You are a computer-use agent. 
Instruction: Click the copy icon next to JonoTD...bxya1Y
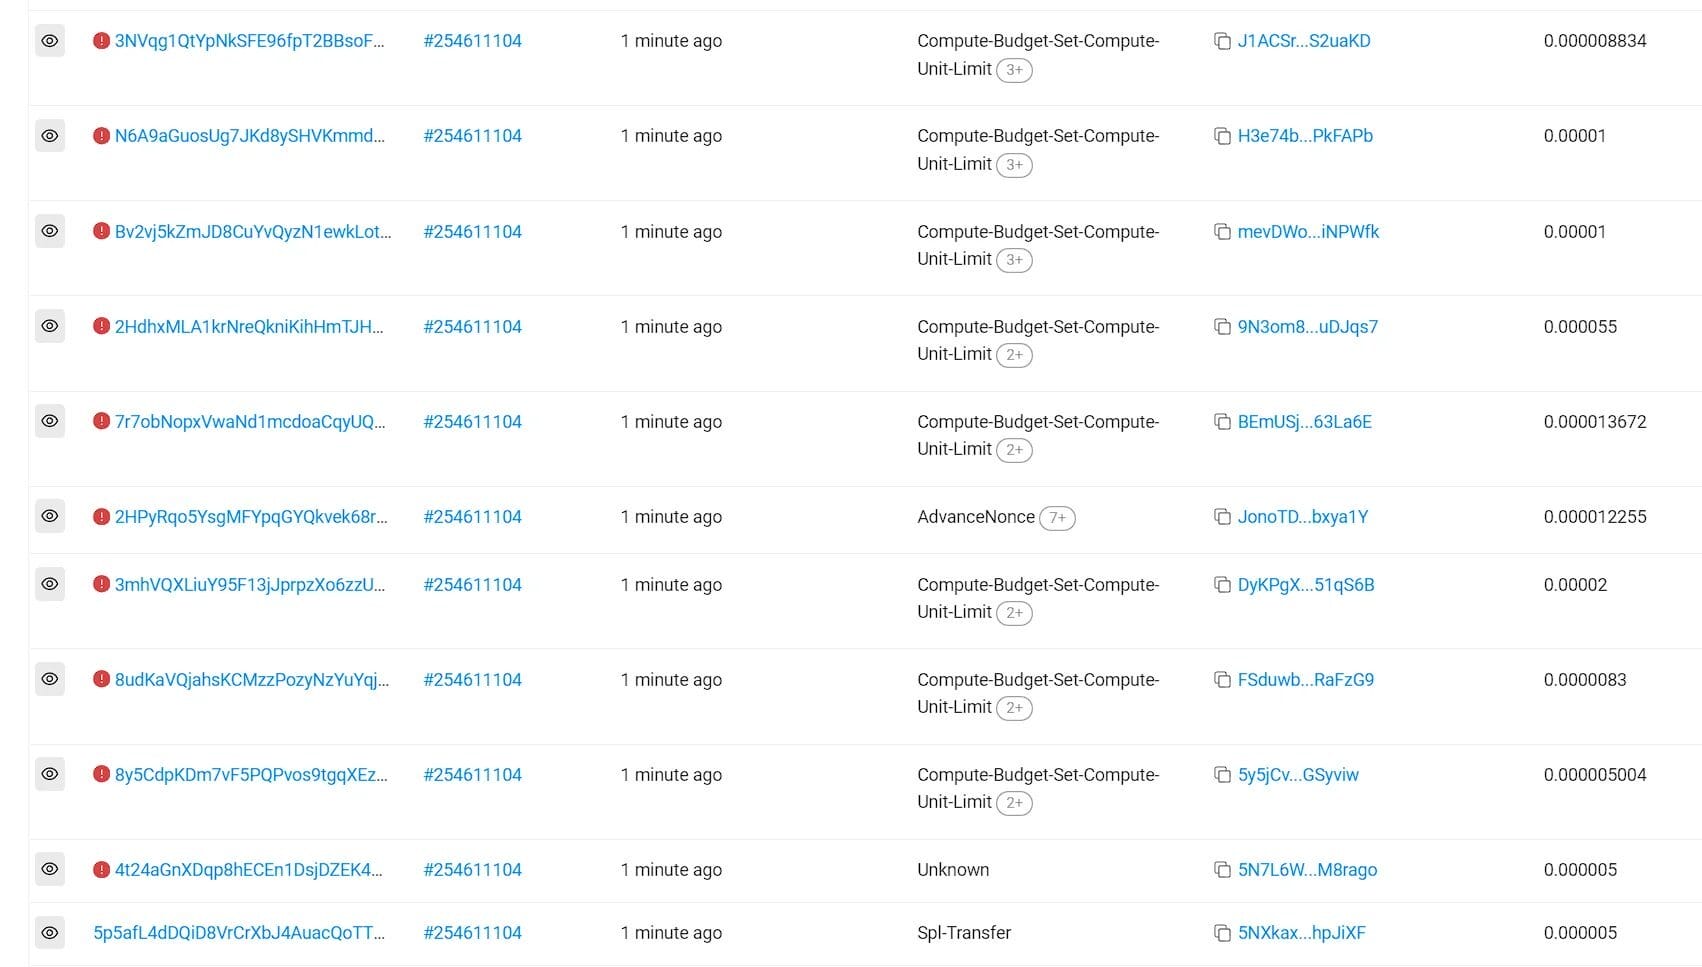coord(1221,517)
